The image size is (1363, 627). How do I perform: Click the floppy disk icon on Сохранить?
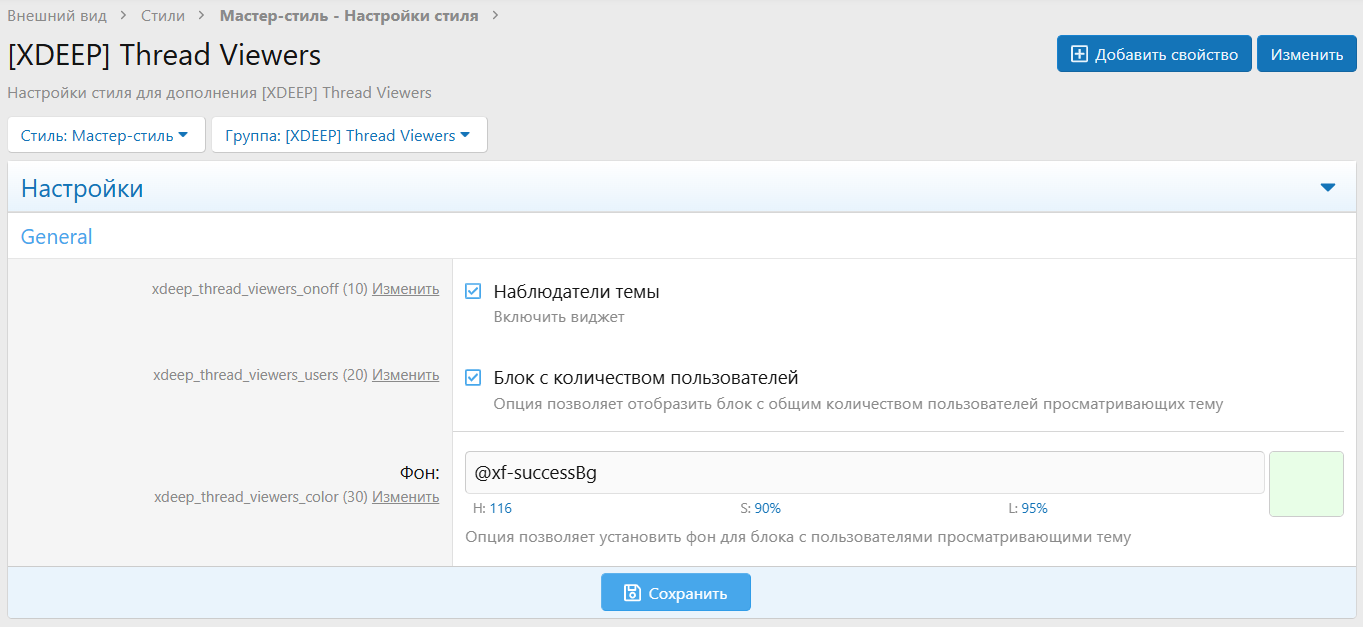[x=632, y=593]
